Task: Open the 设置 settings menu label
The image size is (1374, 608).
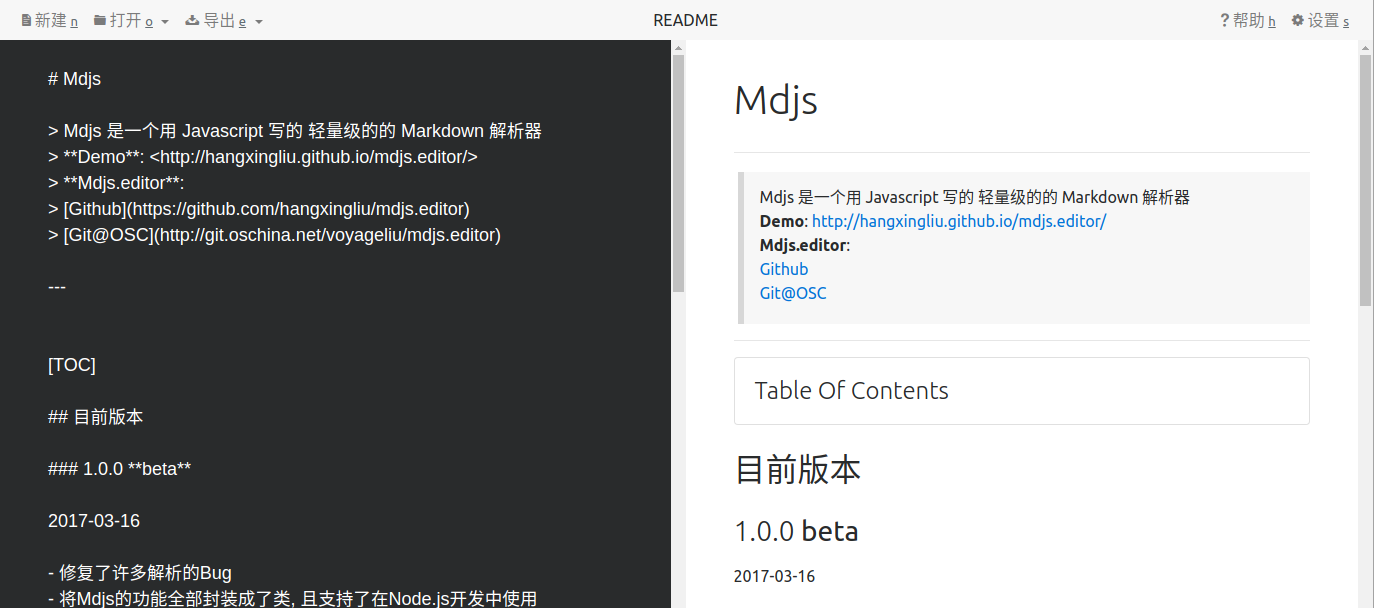Action: point(1324,20)
